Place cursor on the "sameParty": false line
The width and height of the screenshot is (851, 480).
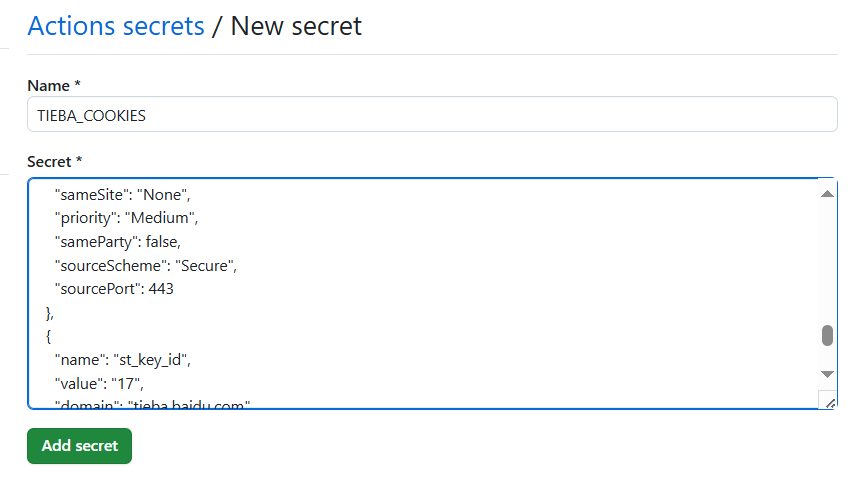(117, 242)
